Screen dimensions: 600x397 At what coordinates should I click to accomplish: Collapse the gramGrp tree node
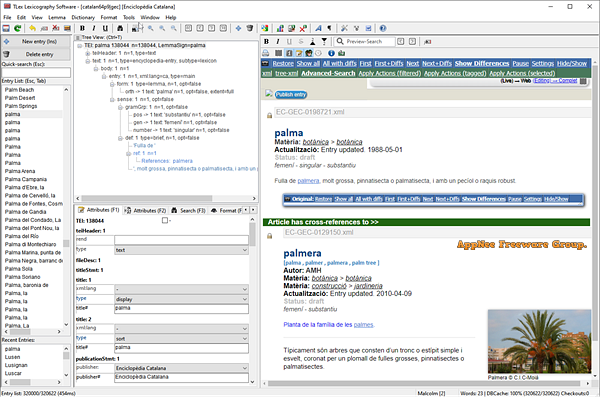[120, 107]
